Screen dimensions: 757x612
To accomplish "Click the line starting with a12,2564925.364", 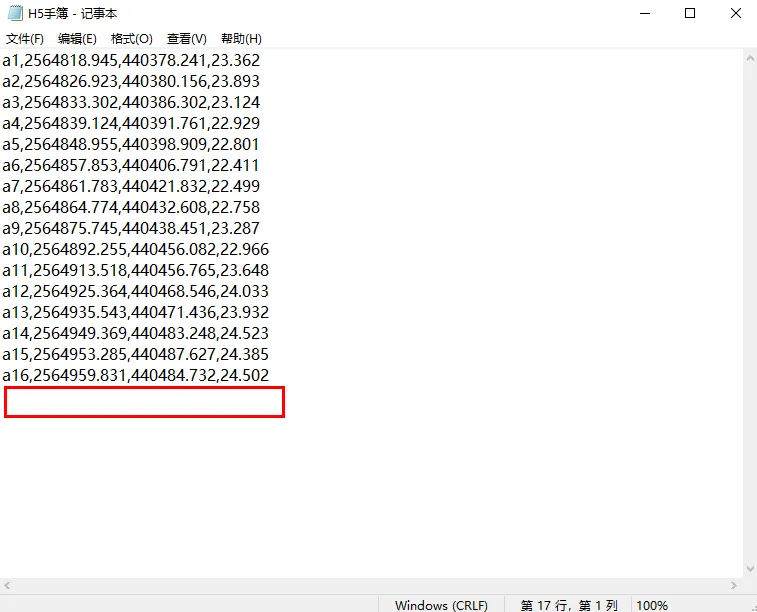I will click(x=136, y=292).
